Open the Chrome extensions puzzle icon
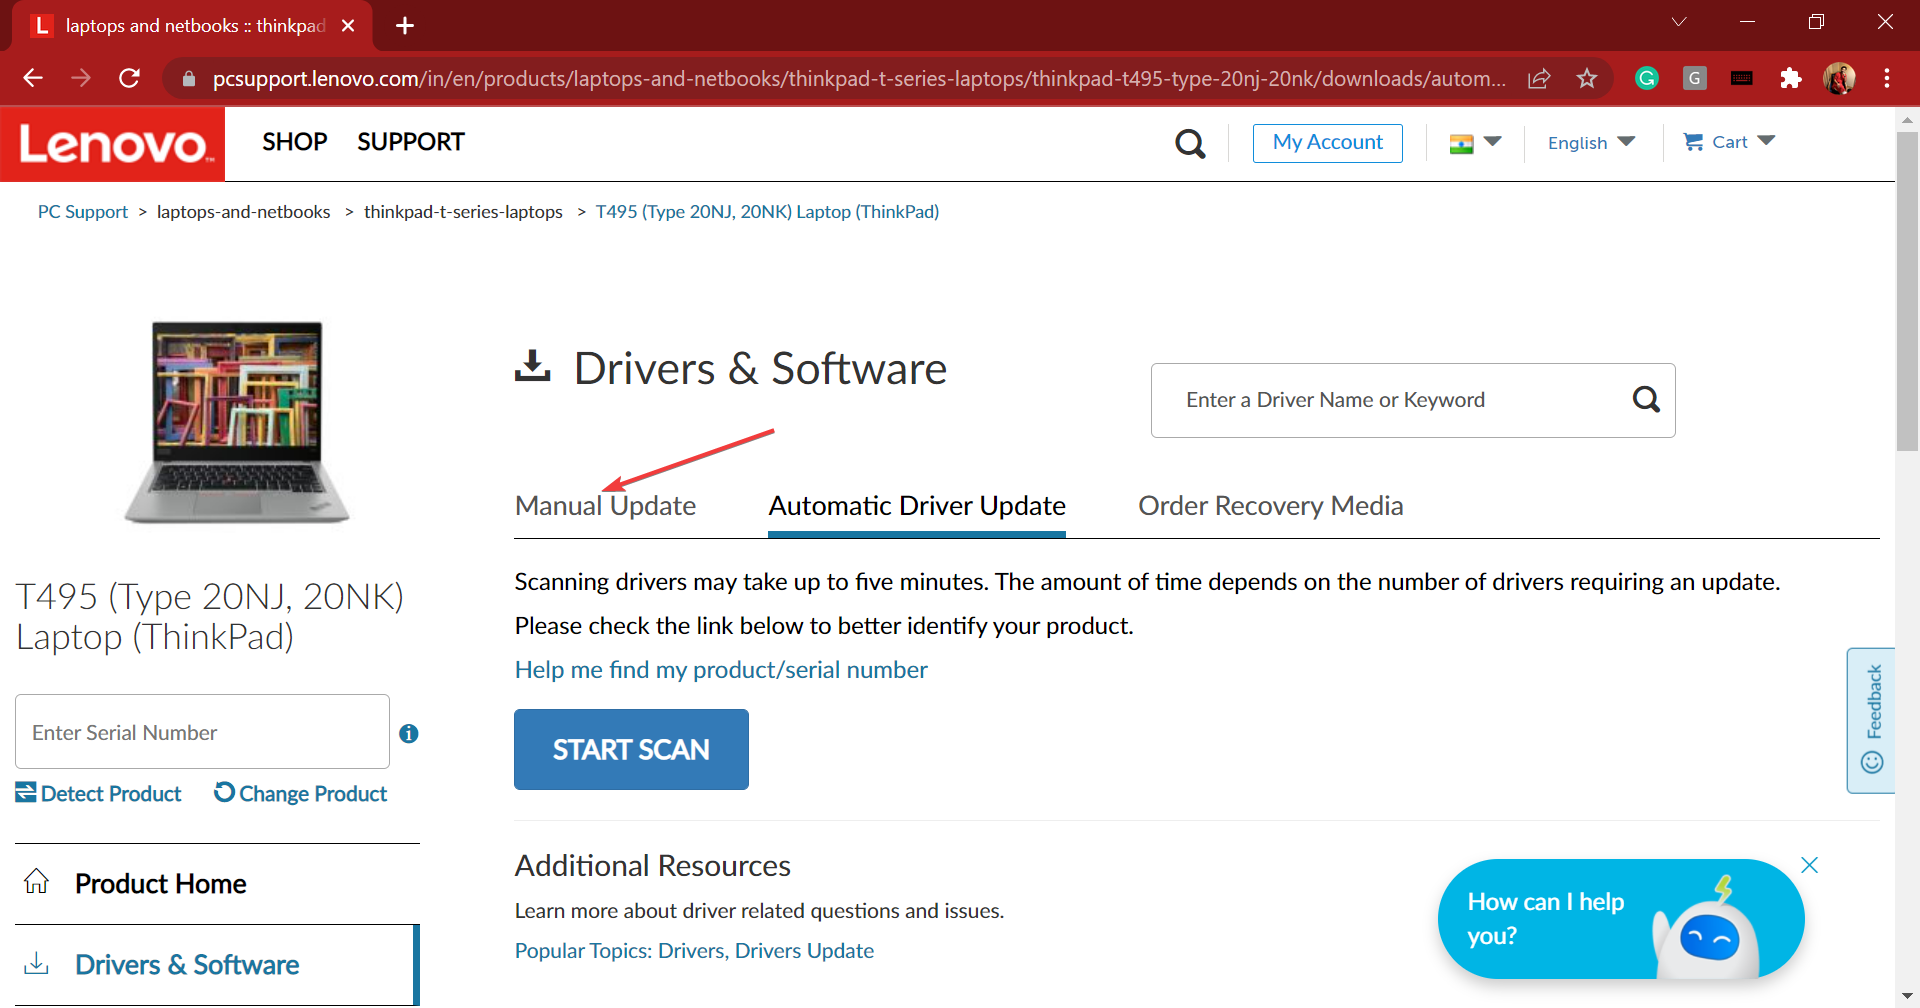Screen dimensions: 1920x1008 [x=1791, y=78]
